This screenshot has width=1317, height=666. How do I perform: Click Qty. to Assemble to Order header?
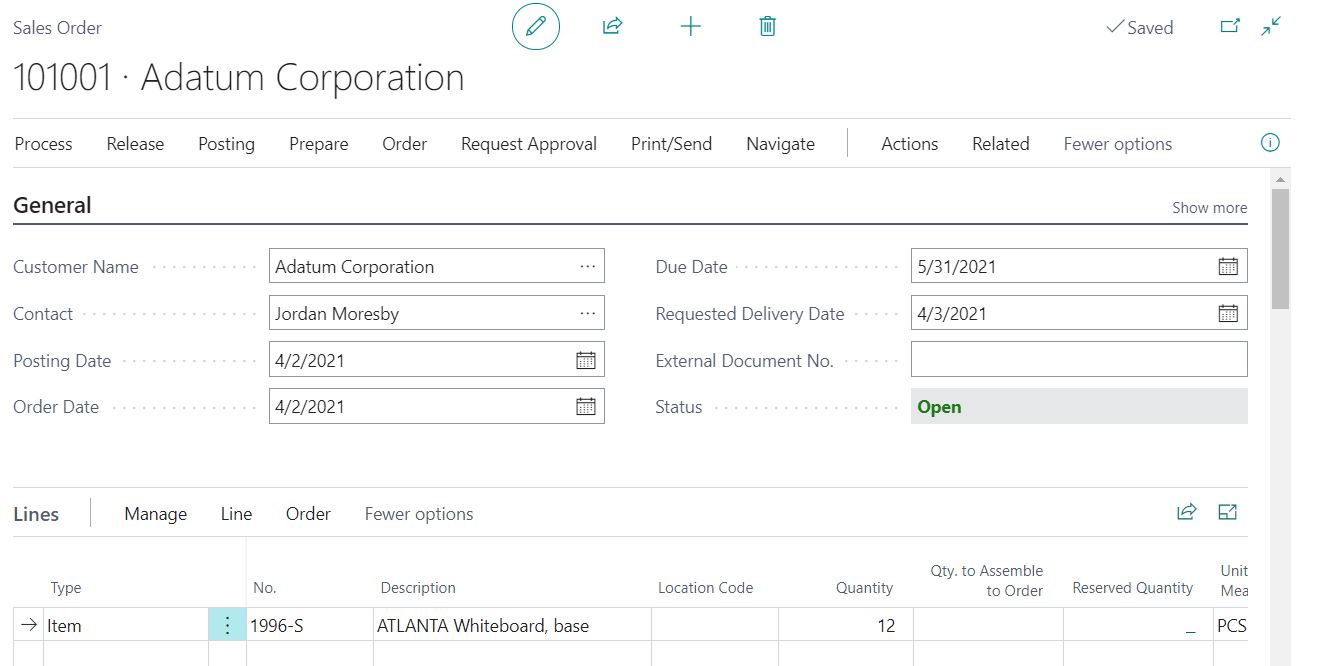point(987,580)
